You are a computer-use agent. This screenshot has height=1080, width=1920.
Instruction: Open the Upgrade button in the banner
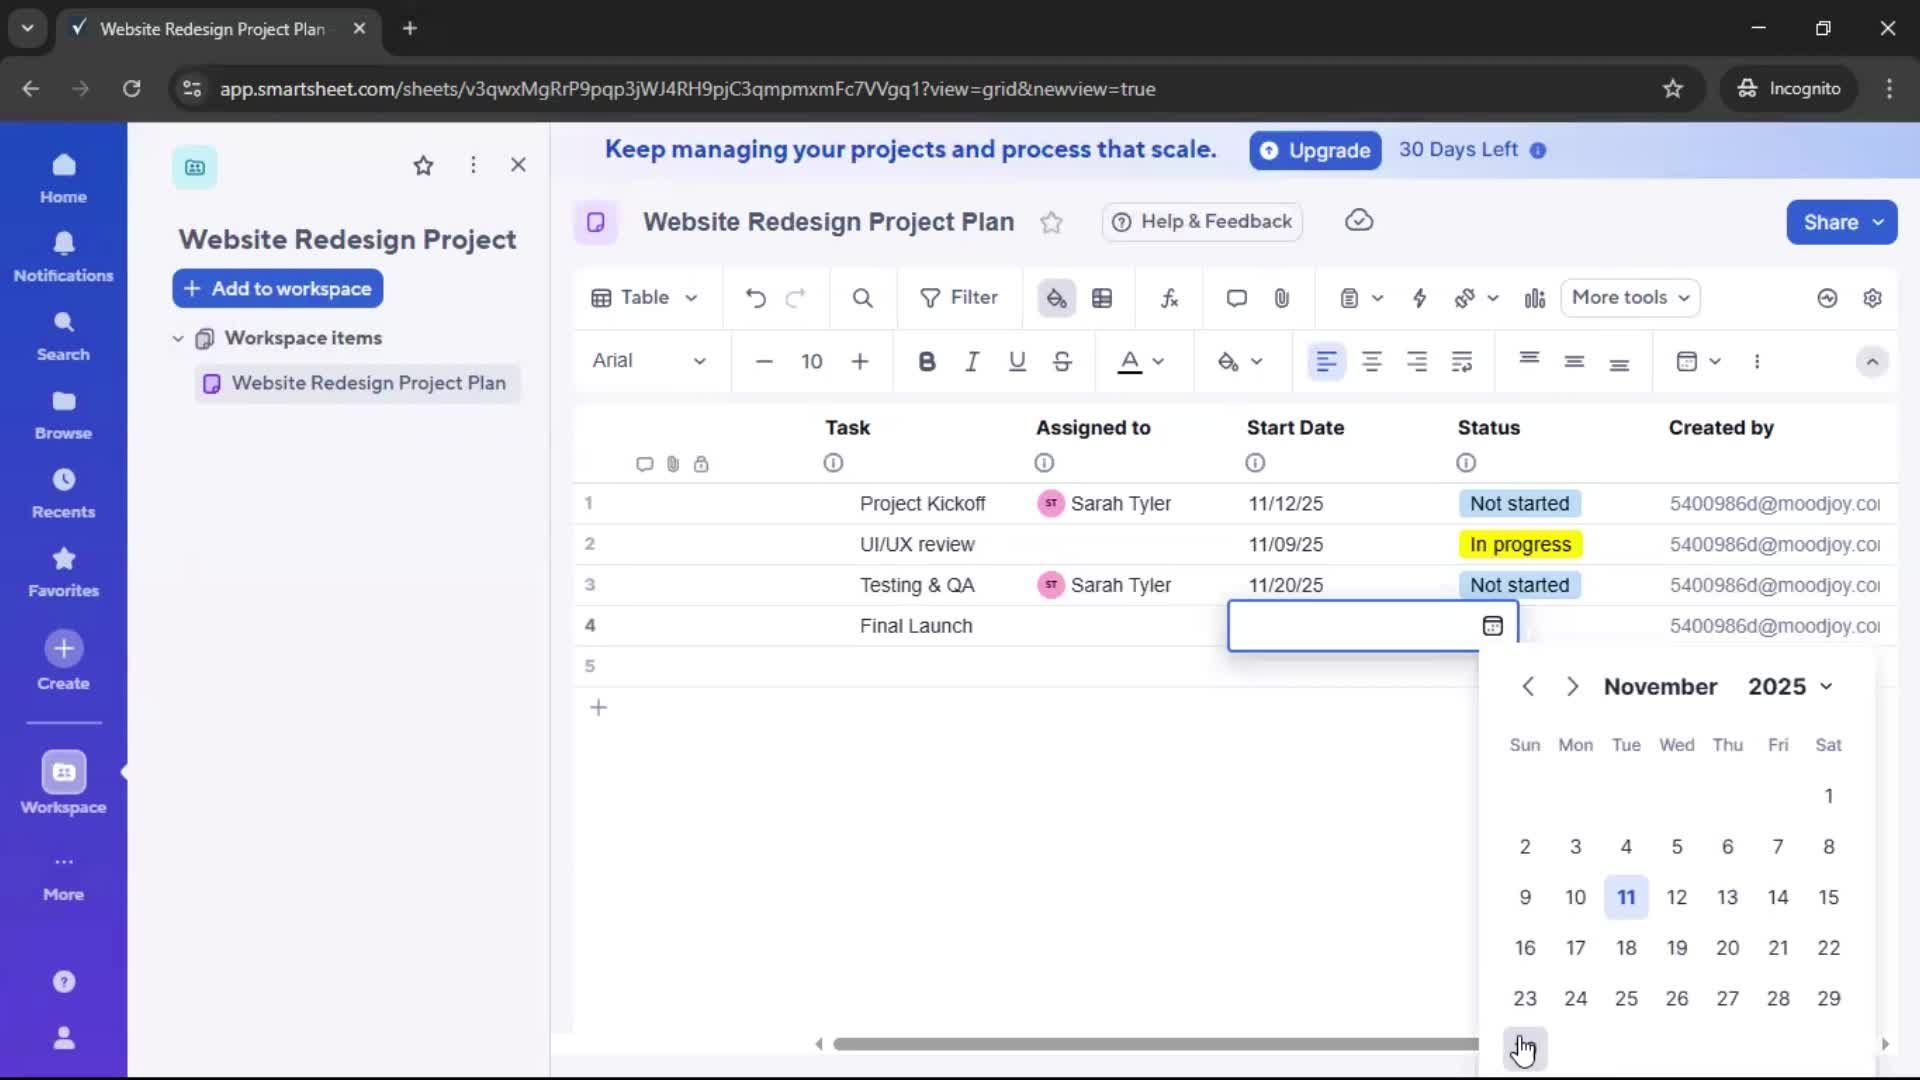click(x=1314, y=150)
